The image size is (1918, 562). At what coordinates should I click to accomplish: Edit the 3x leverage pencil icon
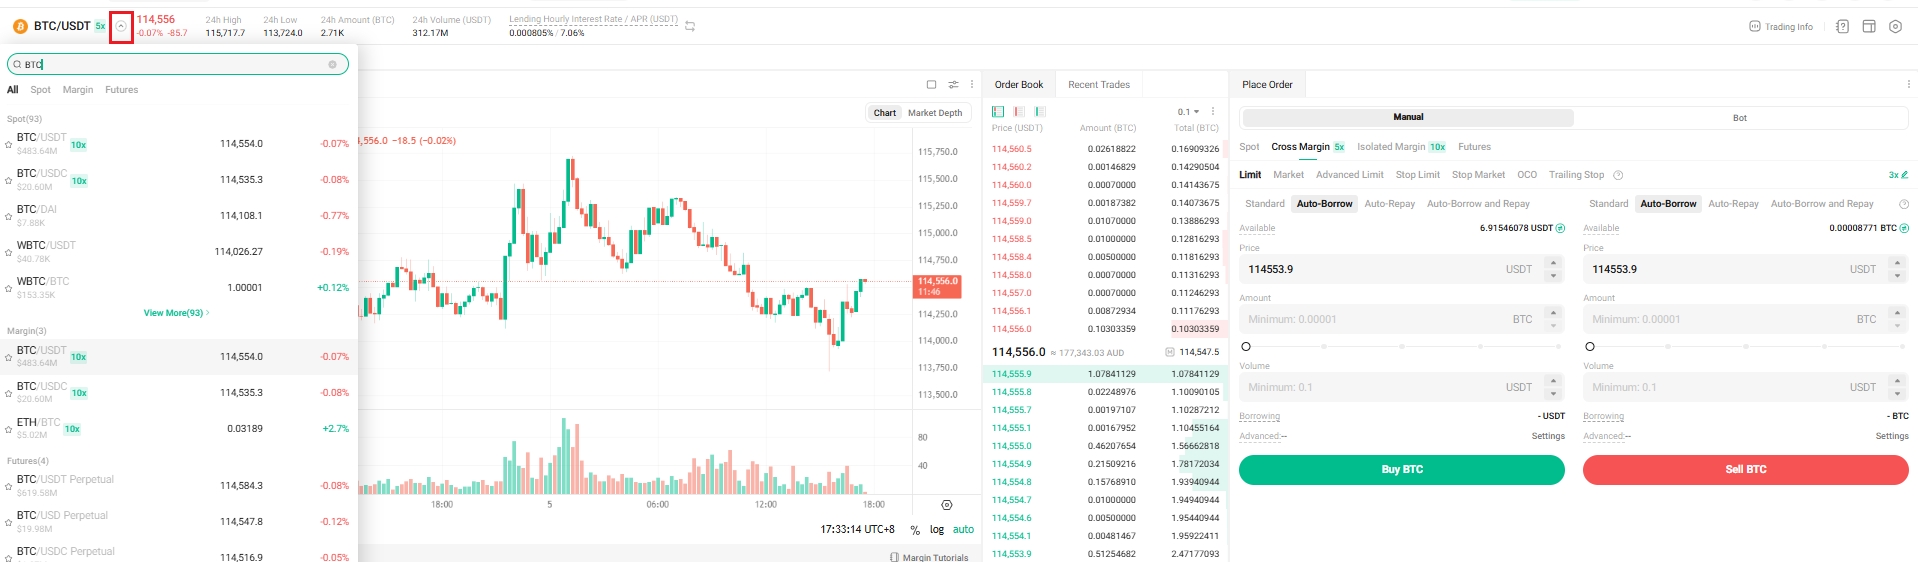coord(1904,175)
